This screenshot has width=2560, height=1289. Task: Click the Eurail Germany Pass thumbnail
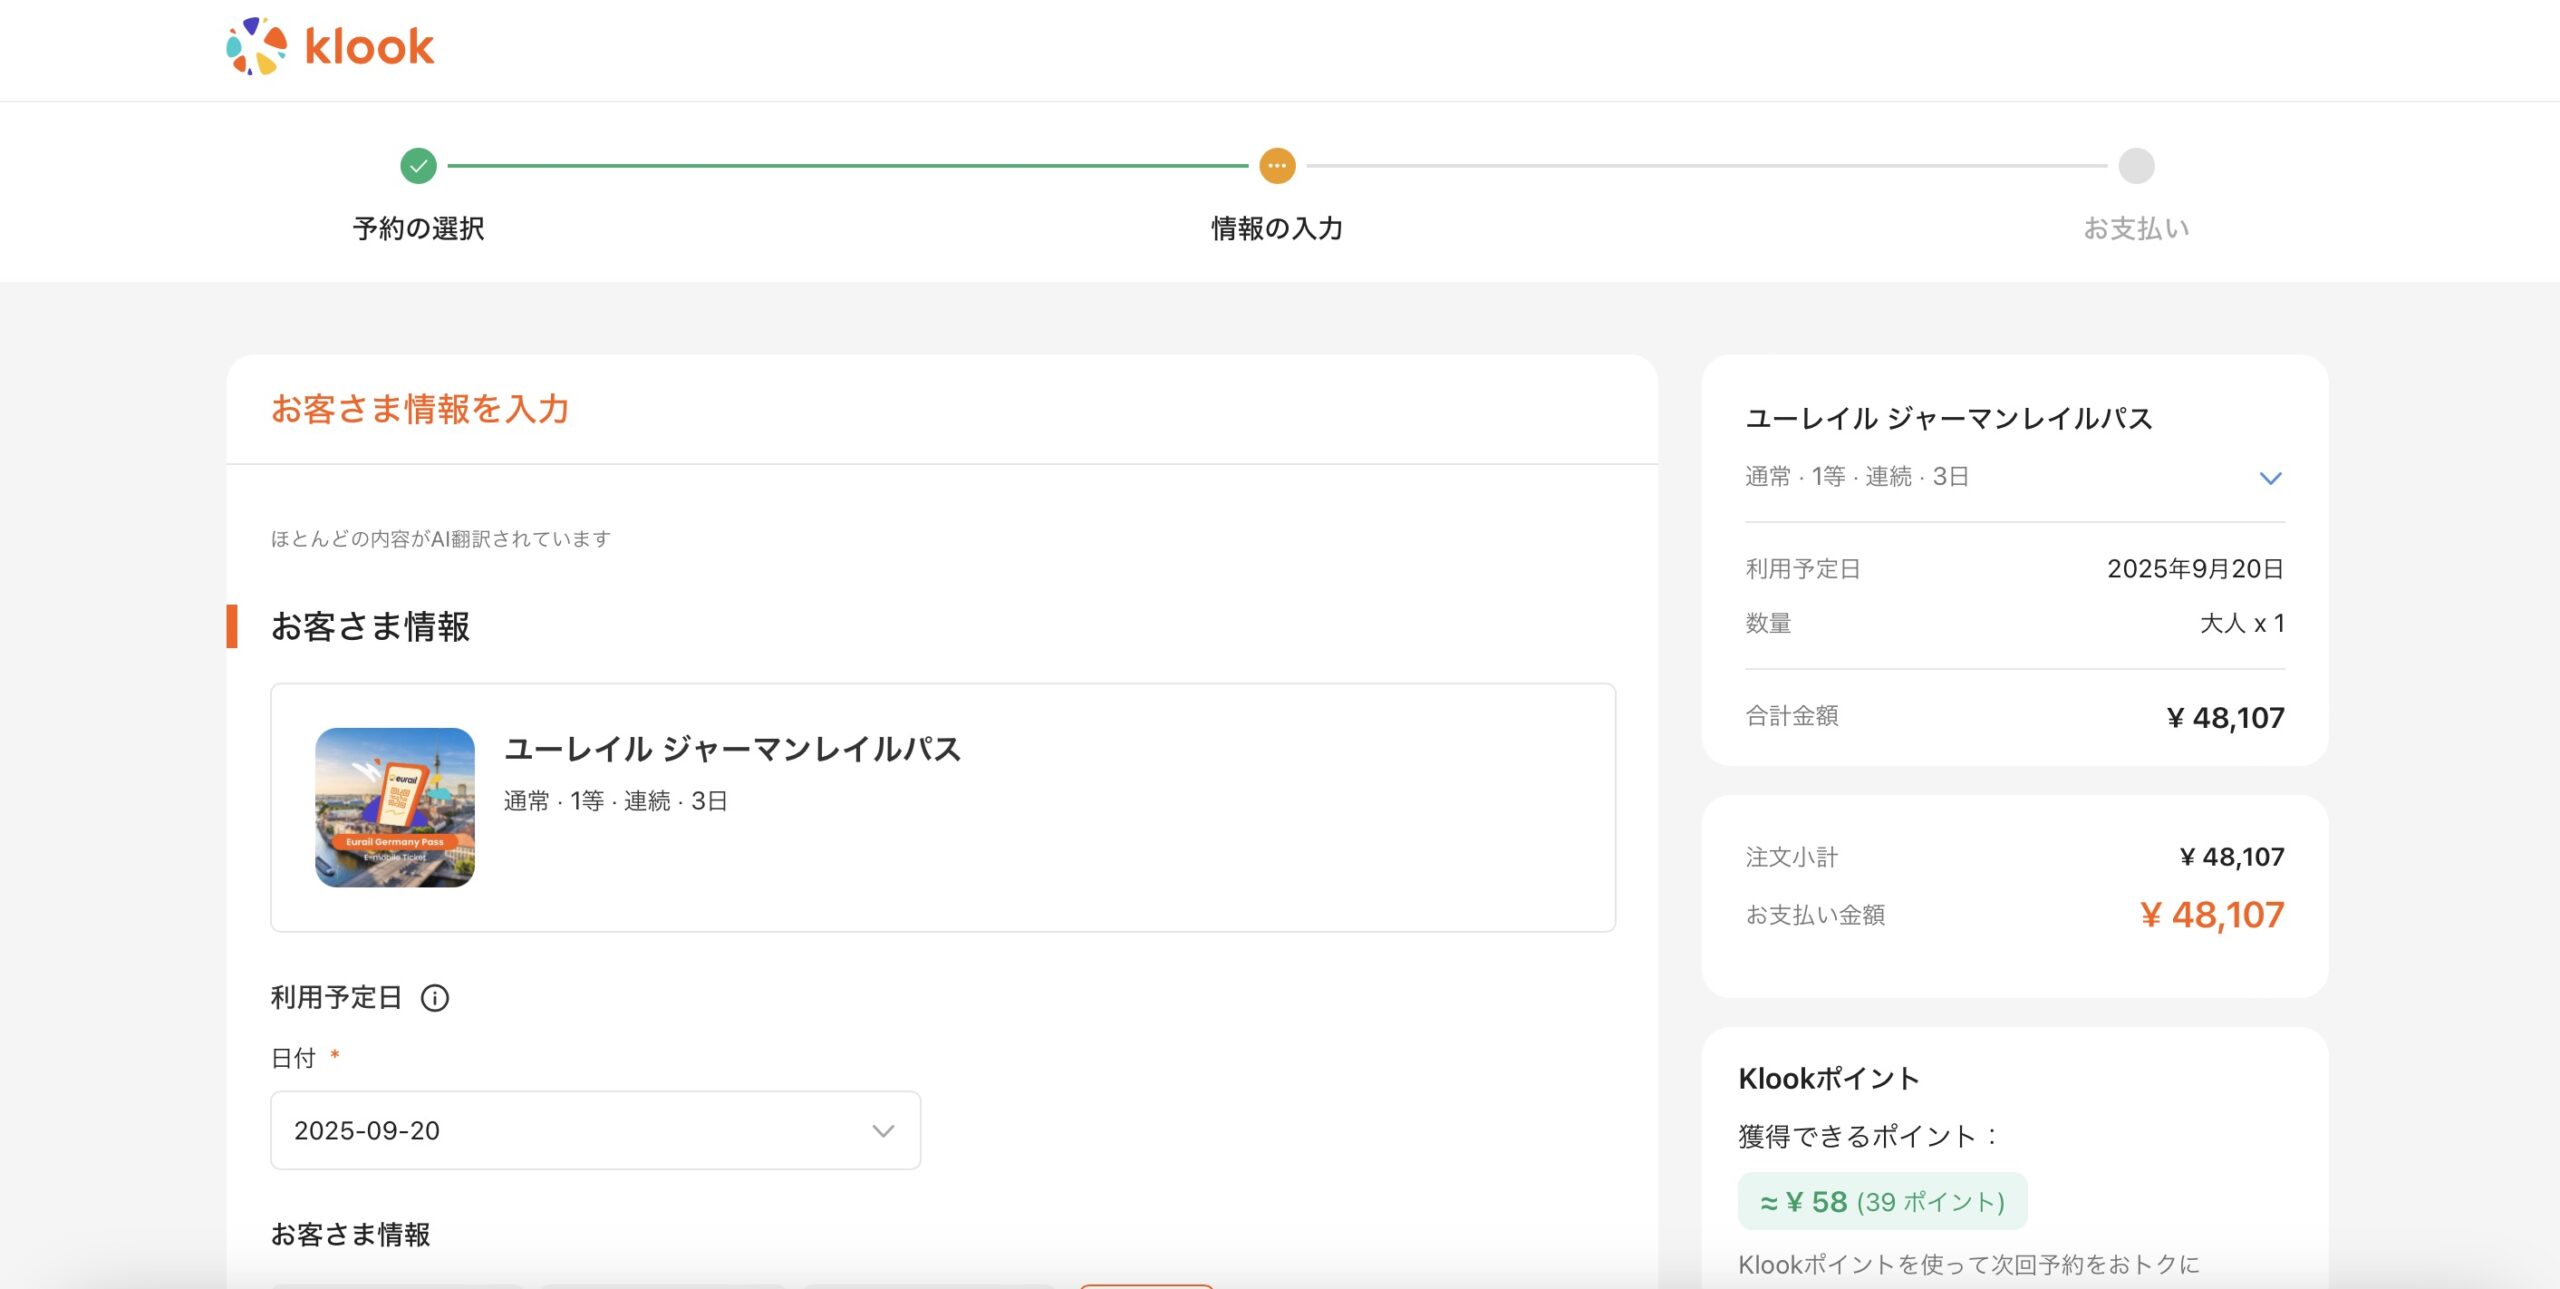click(395, 807)
